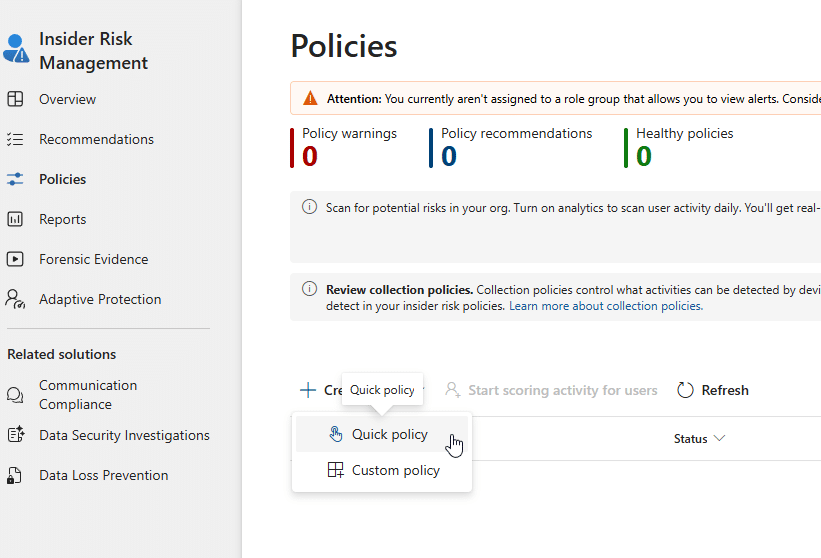Select the Recommendations checklist icon
Screen dimensions: 821x558
15,139
